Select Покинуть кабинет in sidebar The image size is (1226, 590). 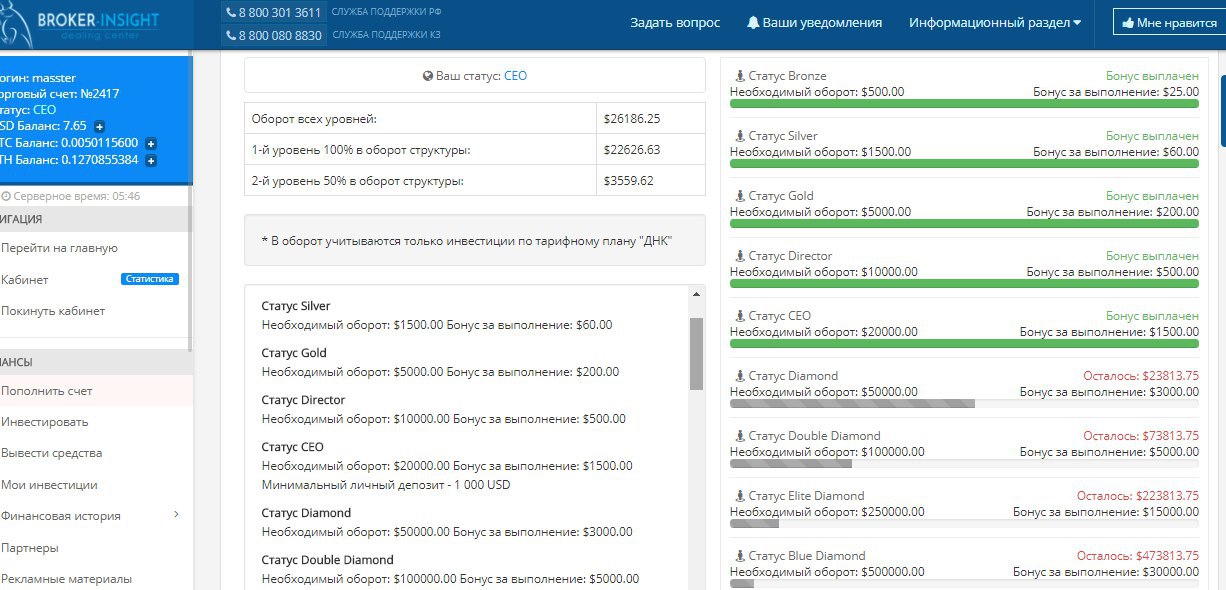pos(52,311)
